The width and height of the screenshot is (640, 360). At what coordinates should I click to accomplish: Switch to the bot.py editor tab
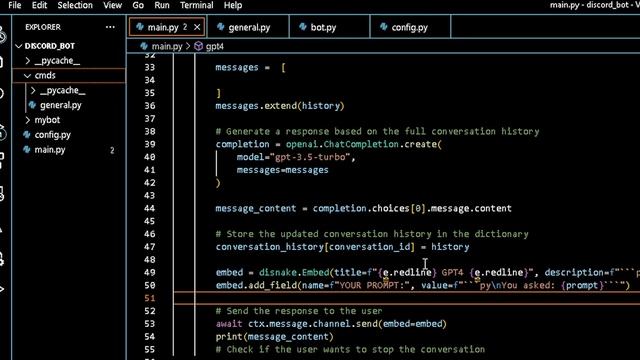(329, 27)
